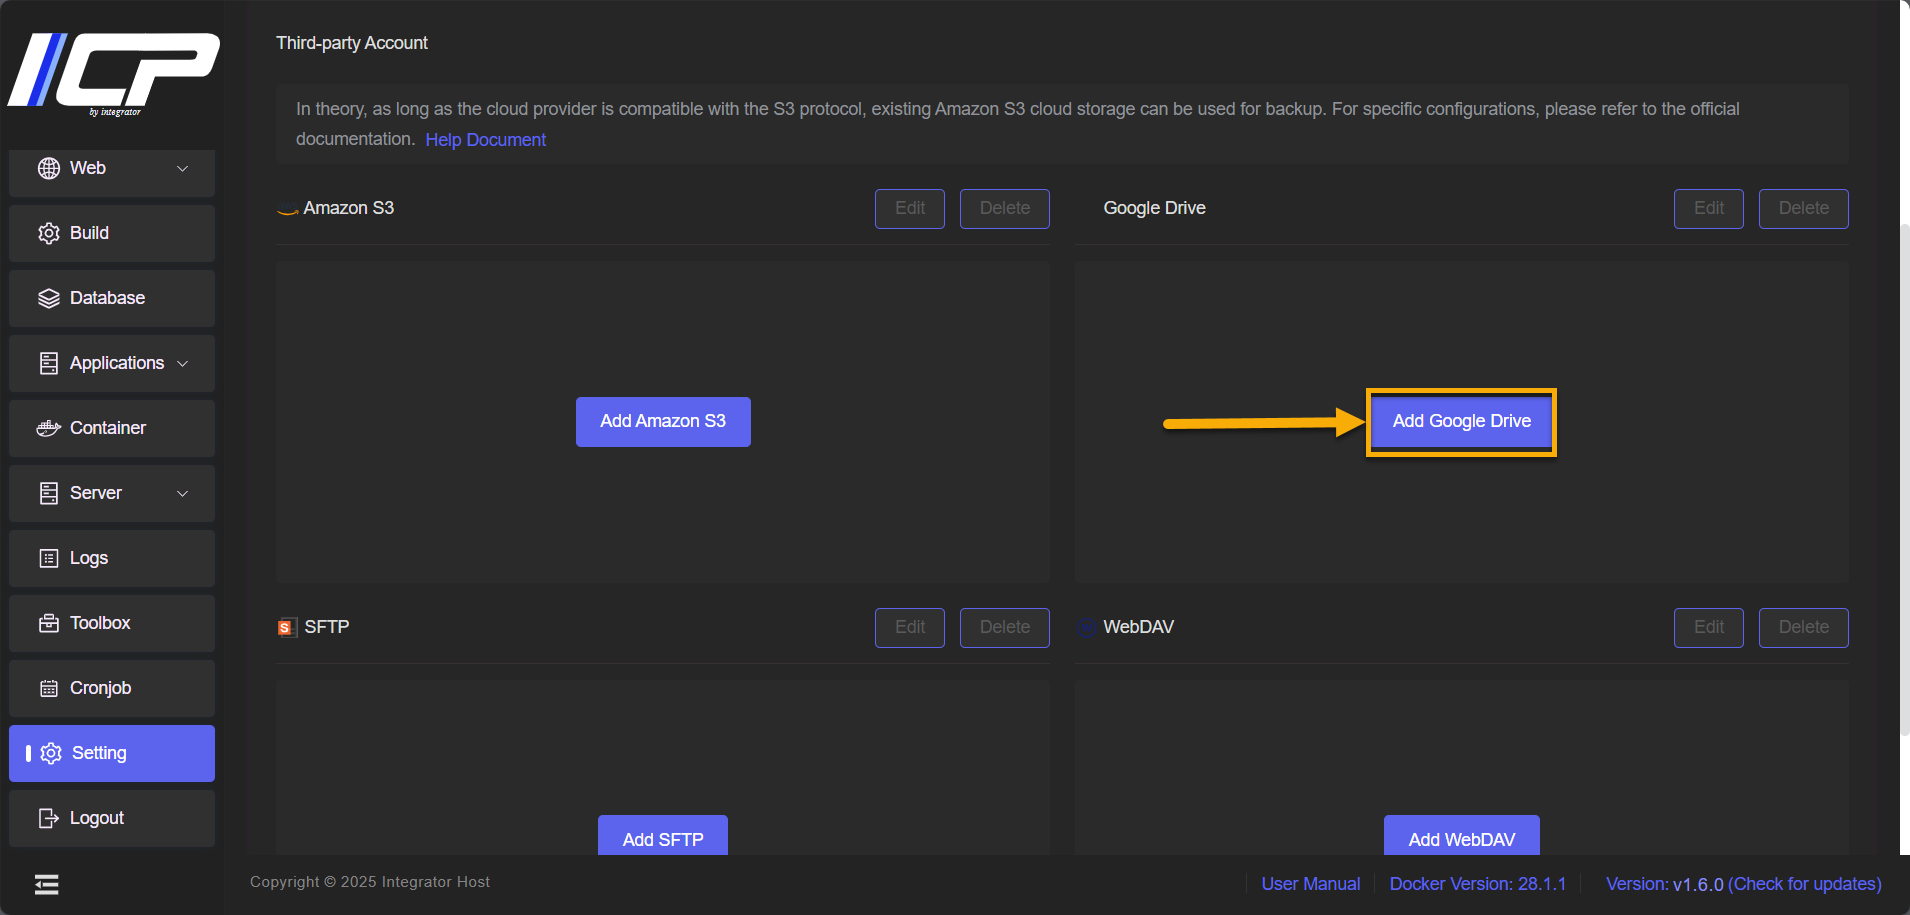The width and height of the screenshot is (1910, 915).
Task: Click the Amazon S3 logo icon
Action: (x=287, y=209)
